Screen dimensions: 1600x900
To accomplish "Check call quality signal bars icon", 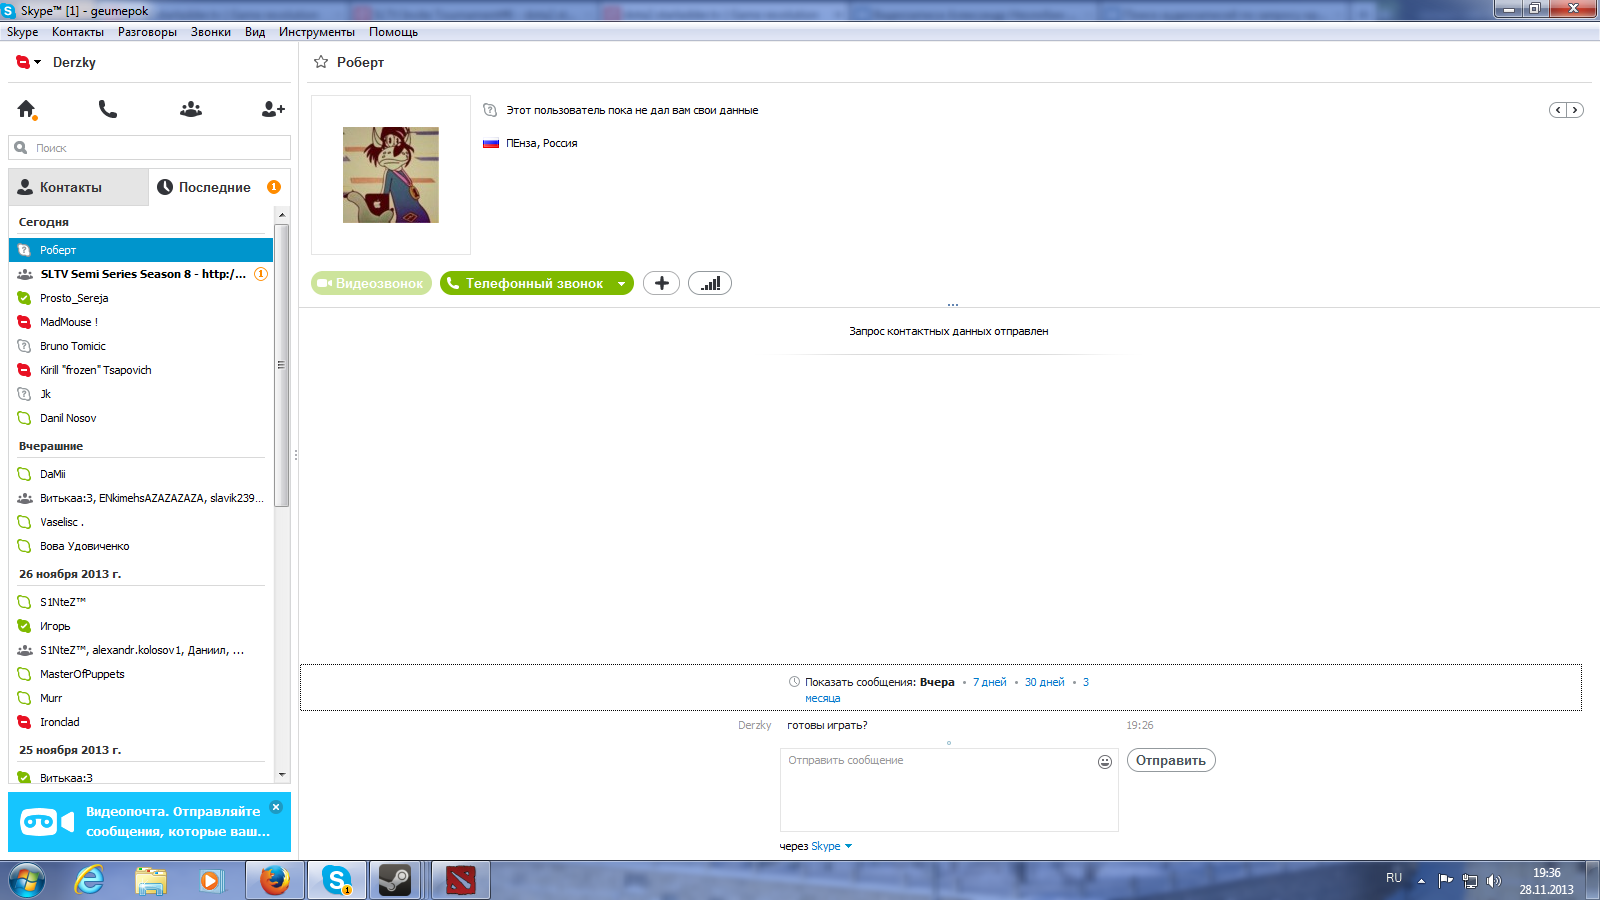I will coord(710,283).
